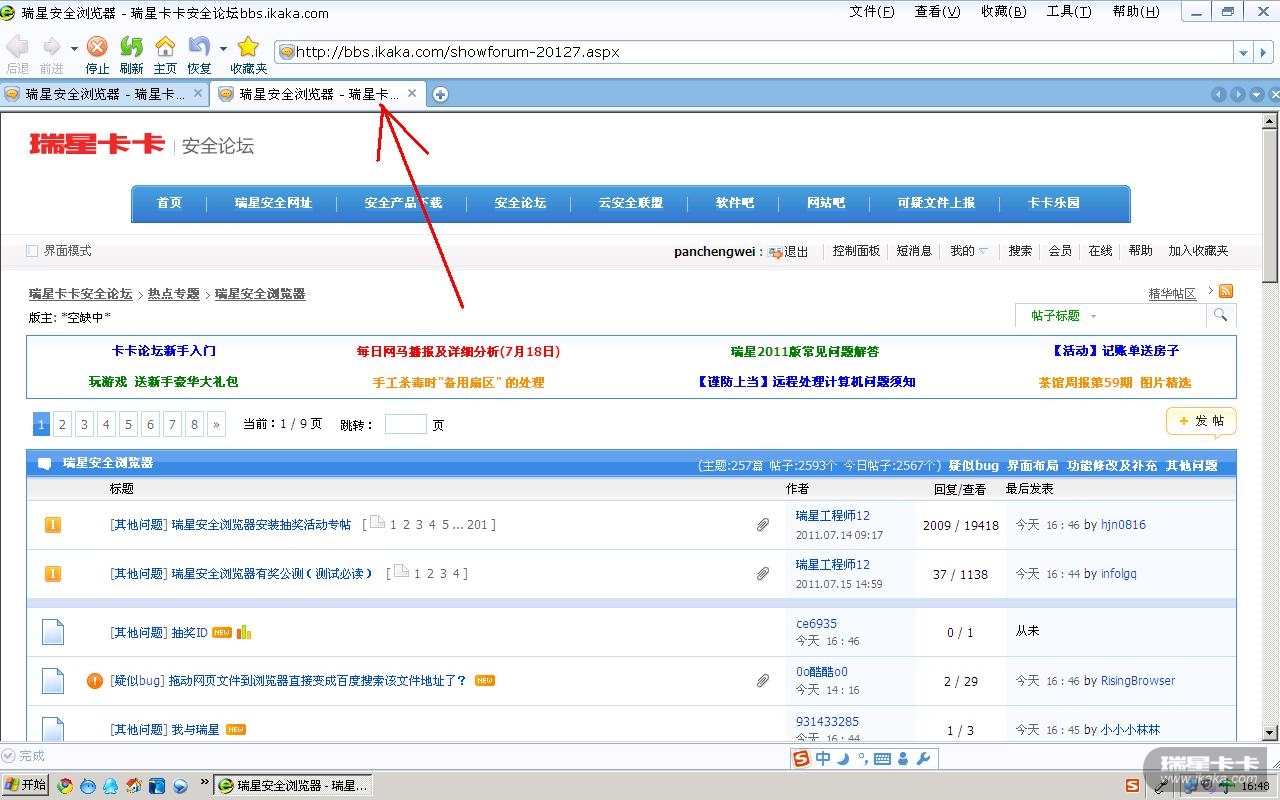The width and height of the screenshot is (1280, 800).
Task: Open the 帮助(H) menu
Action: point(1136,12)
